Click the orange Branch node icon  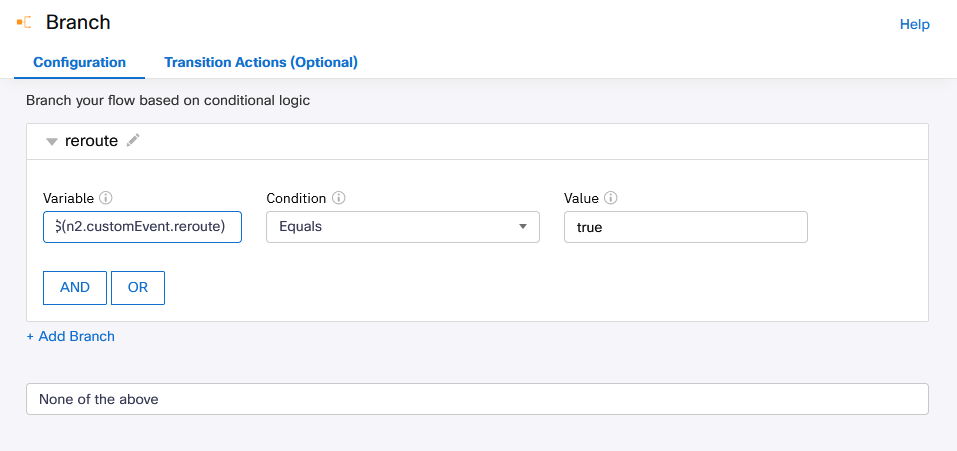point(24,22)
